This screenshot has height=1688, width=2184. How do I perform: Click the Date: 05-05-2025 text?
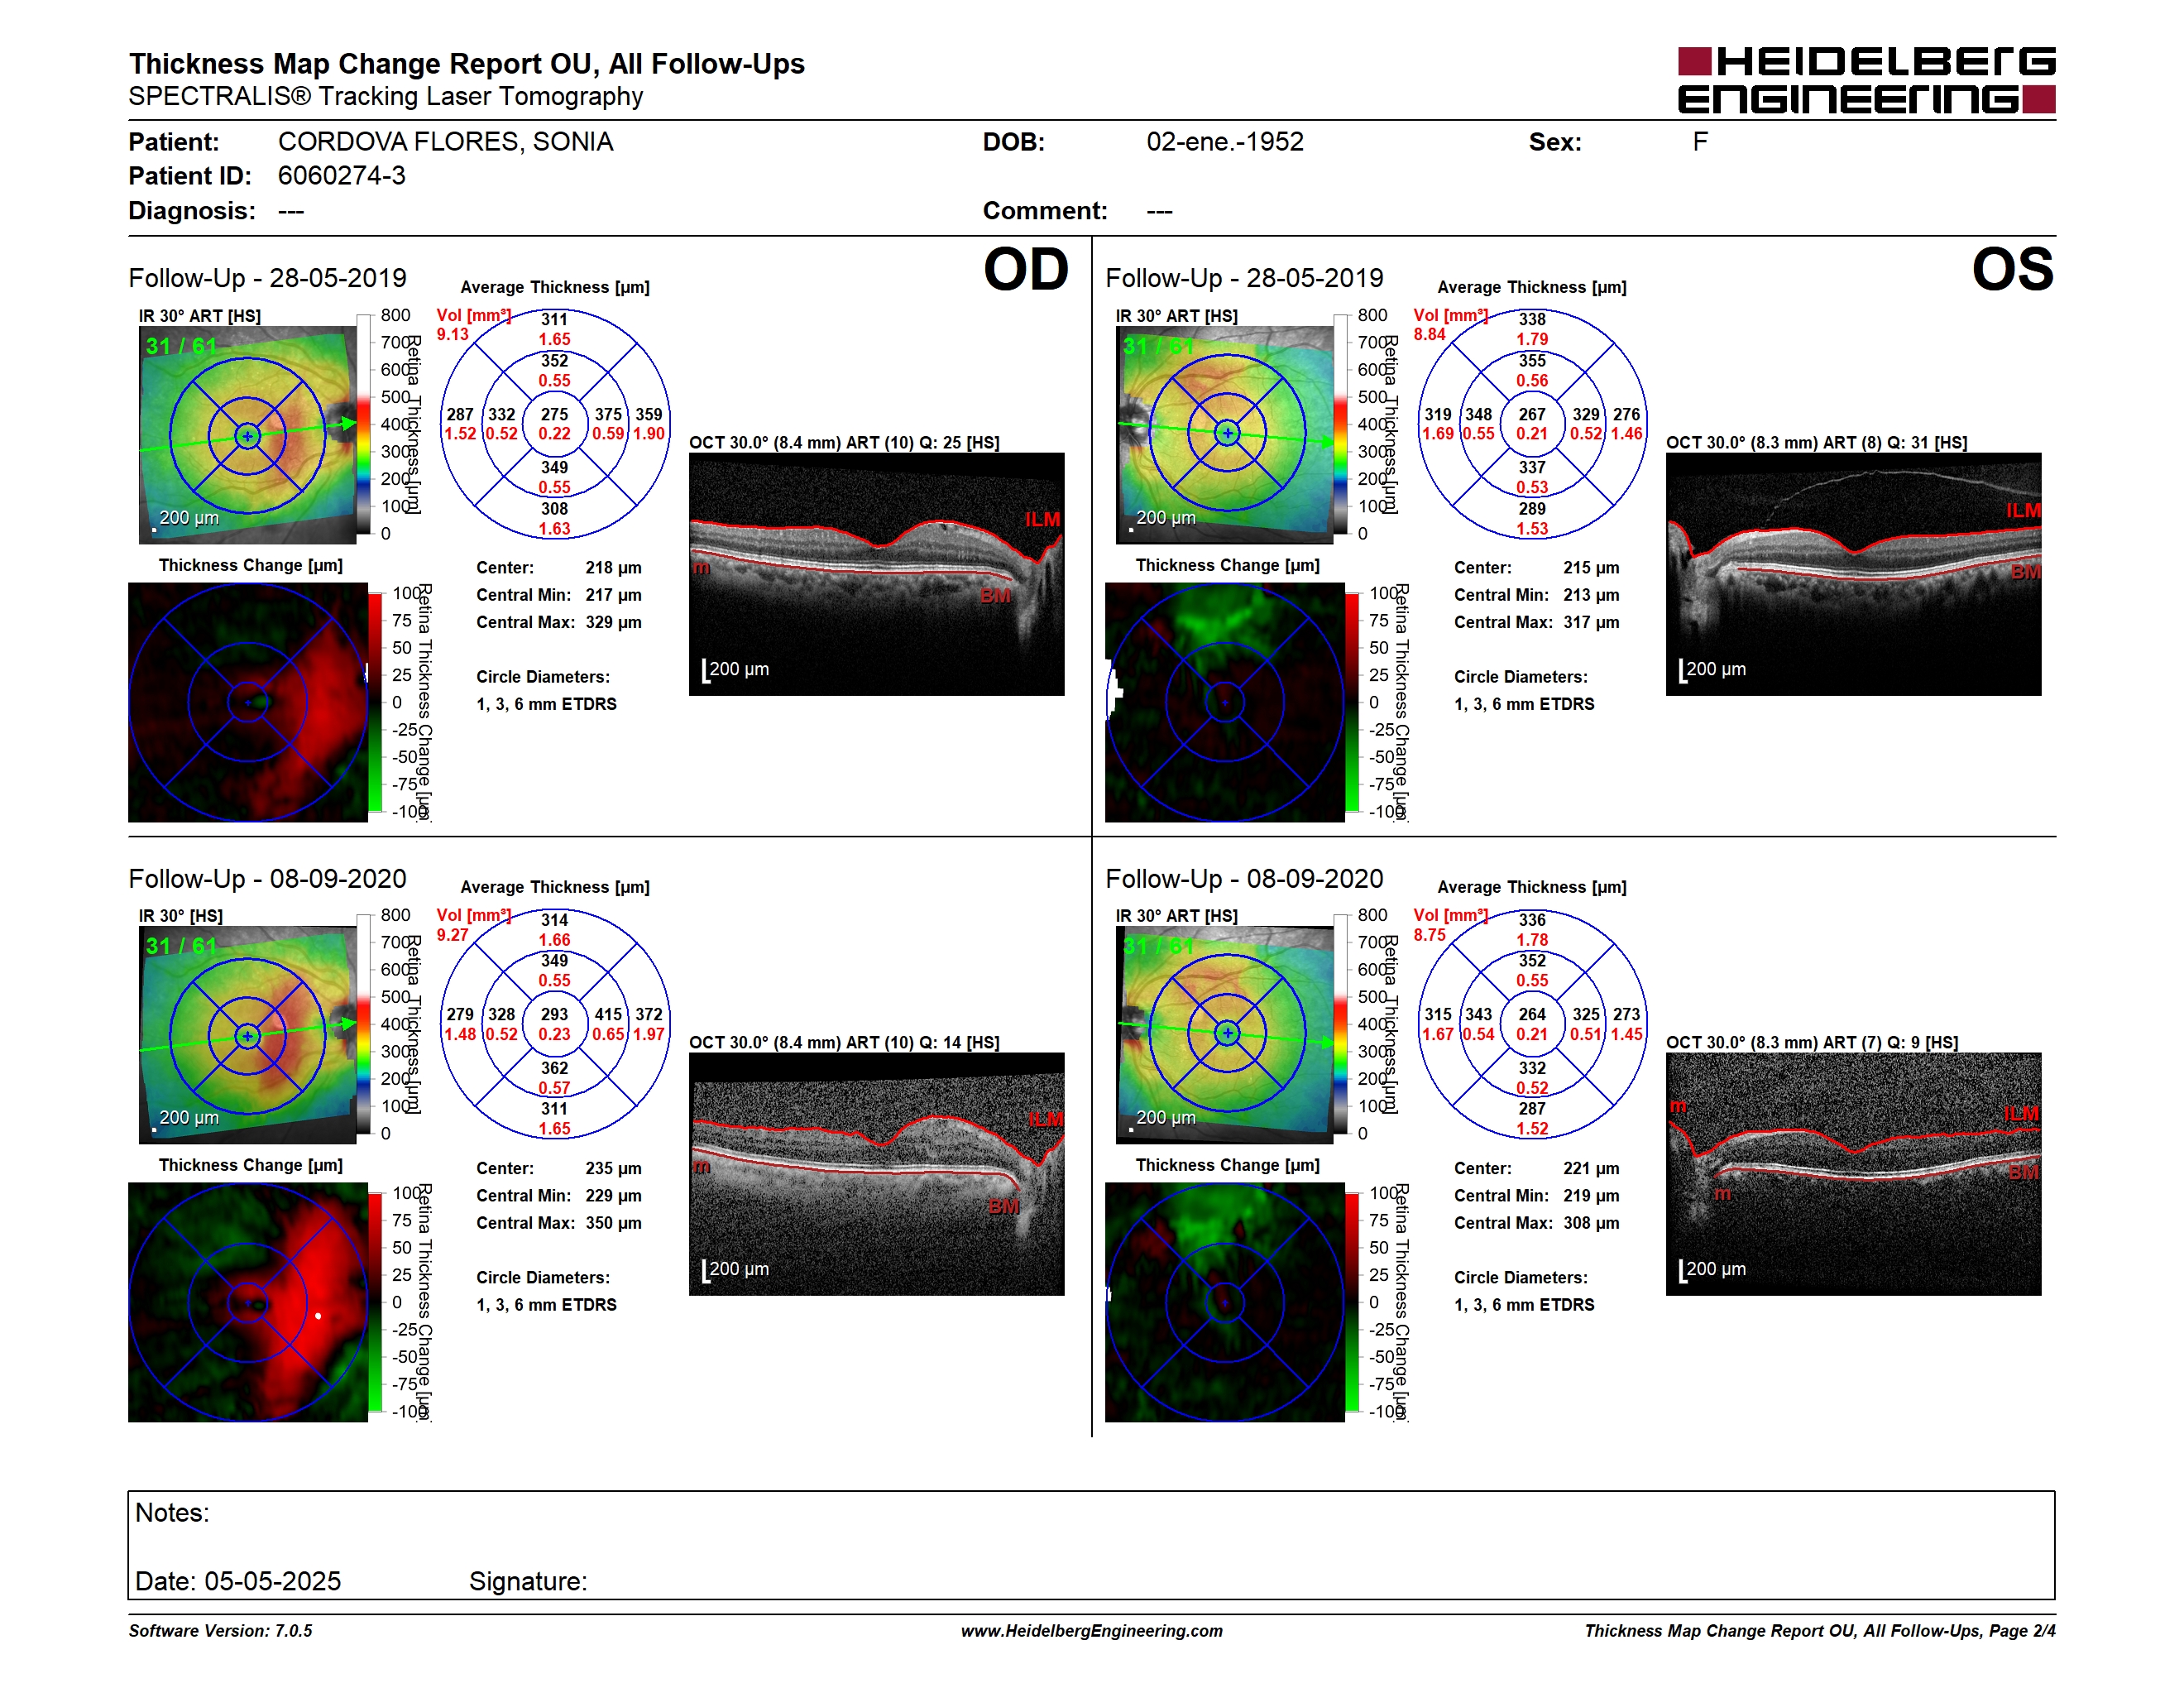[x=238, y=1581]
